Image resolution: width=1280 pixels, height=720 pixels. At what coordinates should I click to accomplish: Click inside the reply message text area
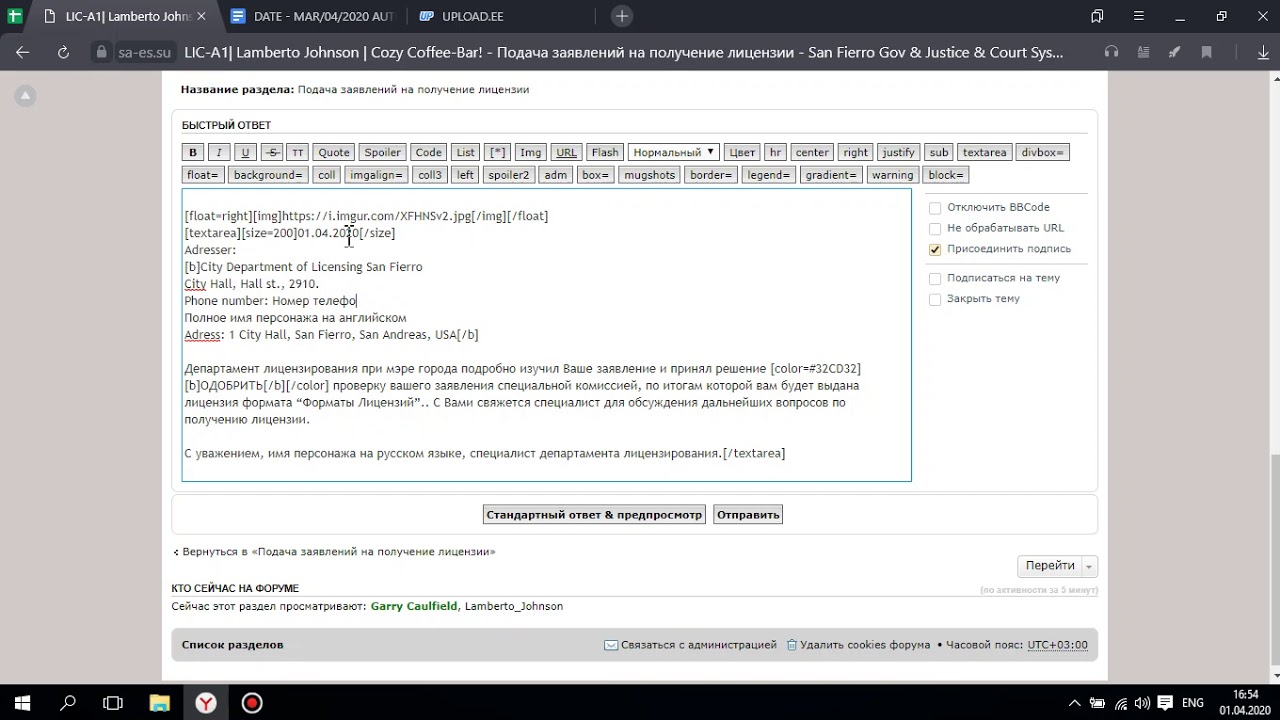coord(546,335)
